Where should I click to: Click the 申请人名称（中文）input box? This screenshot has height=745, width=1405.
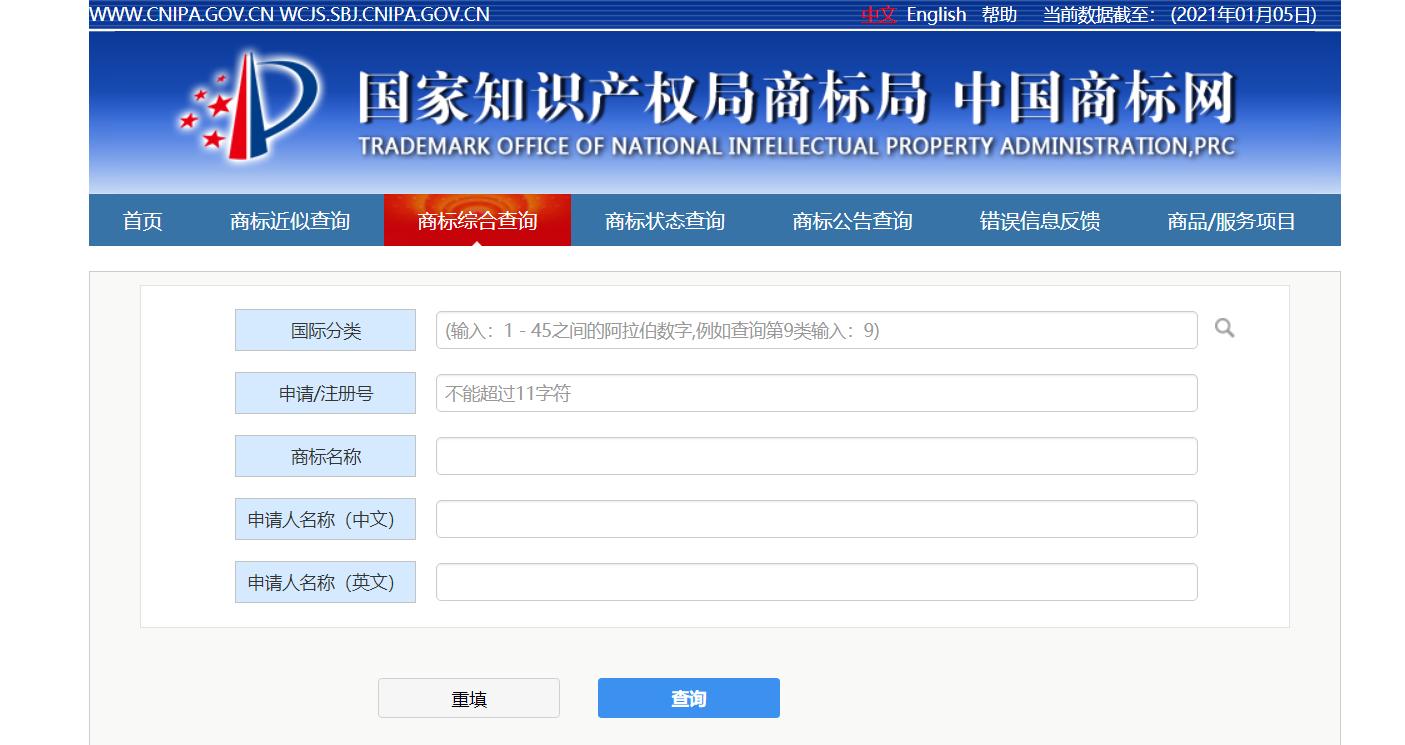(816, 518)
